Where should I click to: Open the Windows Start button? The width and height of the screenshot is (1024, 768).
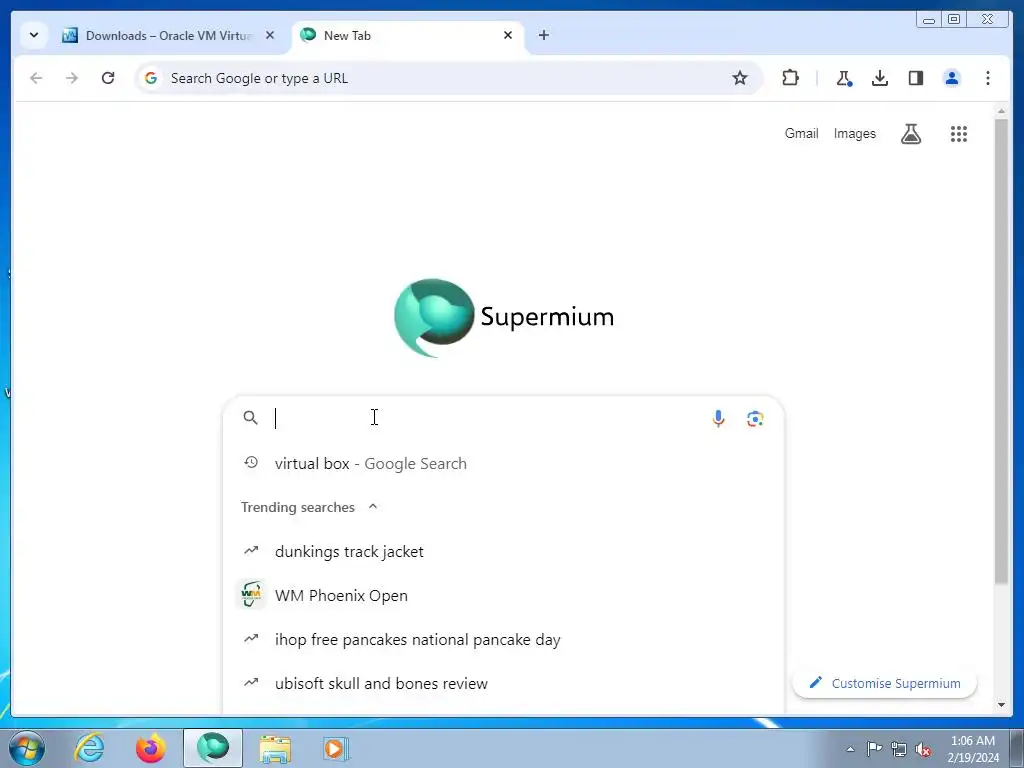pos(27,748)
